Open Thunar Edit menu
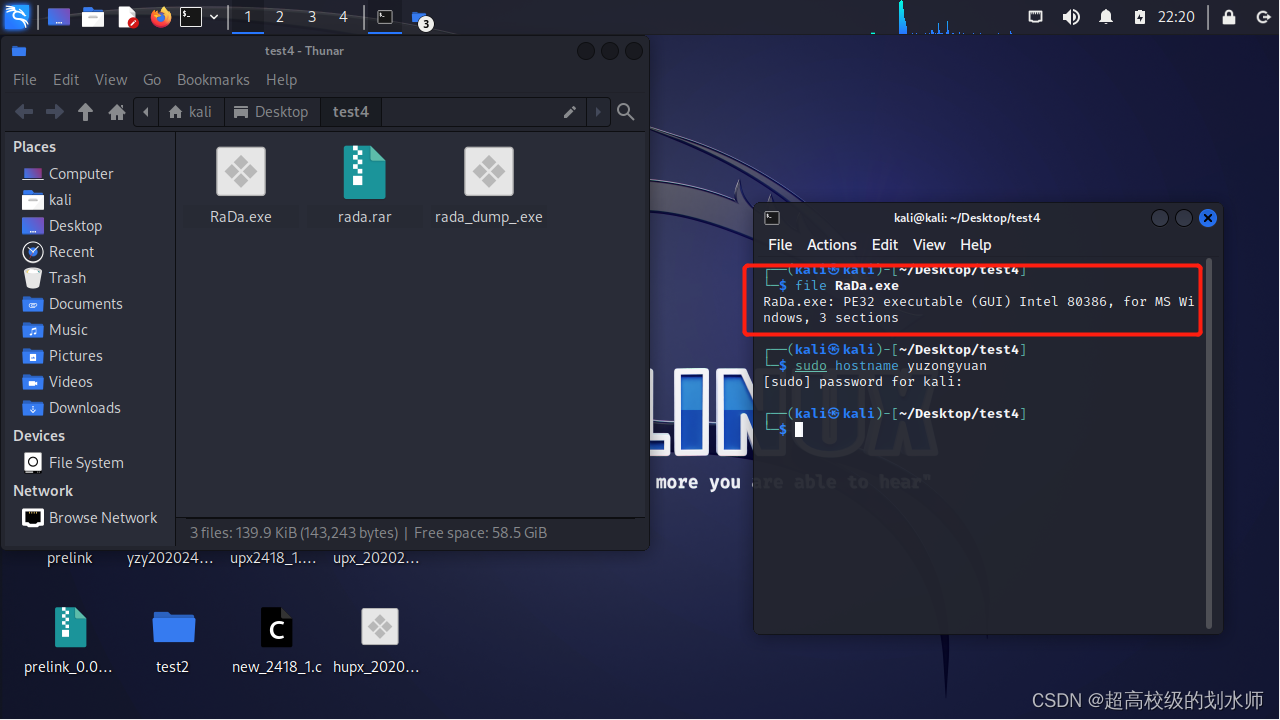Viewport: 1280px width, 720px height. click(66, 80)
